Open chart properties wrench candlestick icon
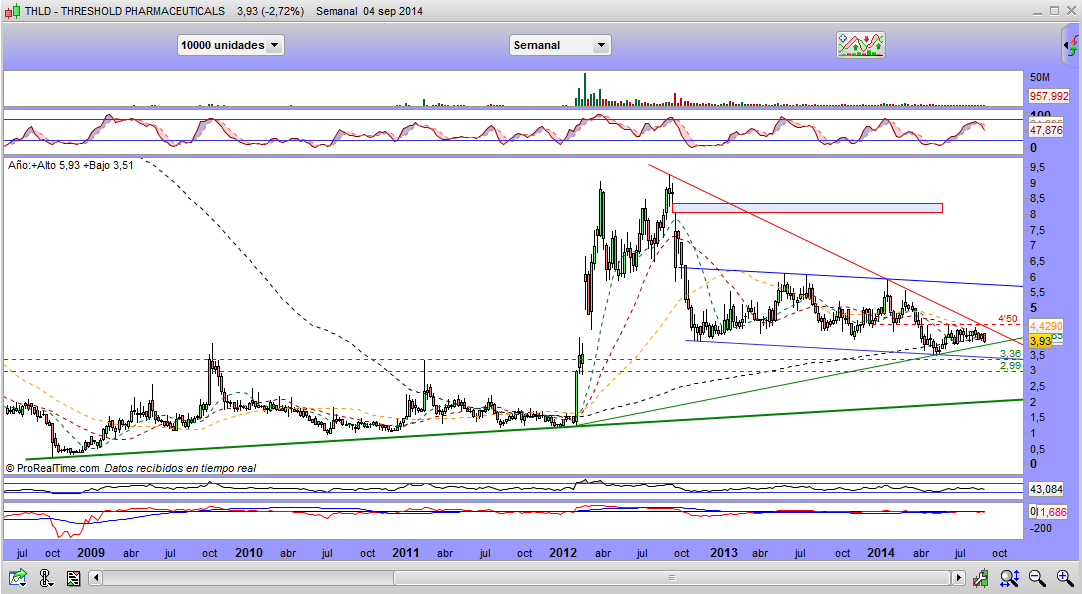This screenshot has height=594, width=1082. 981,577
